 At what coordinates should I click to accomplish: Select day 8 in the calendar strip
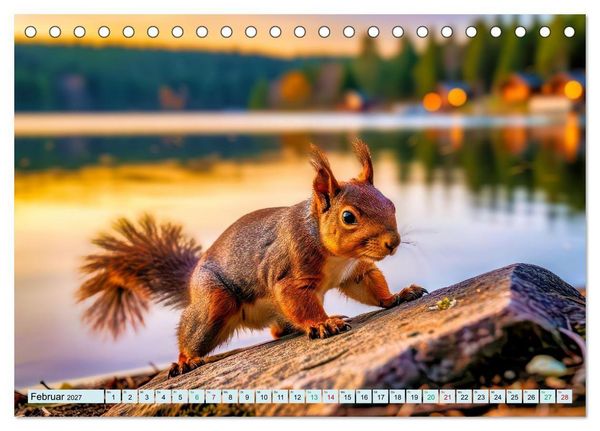point(230,397)
